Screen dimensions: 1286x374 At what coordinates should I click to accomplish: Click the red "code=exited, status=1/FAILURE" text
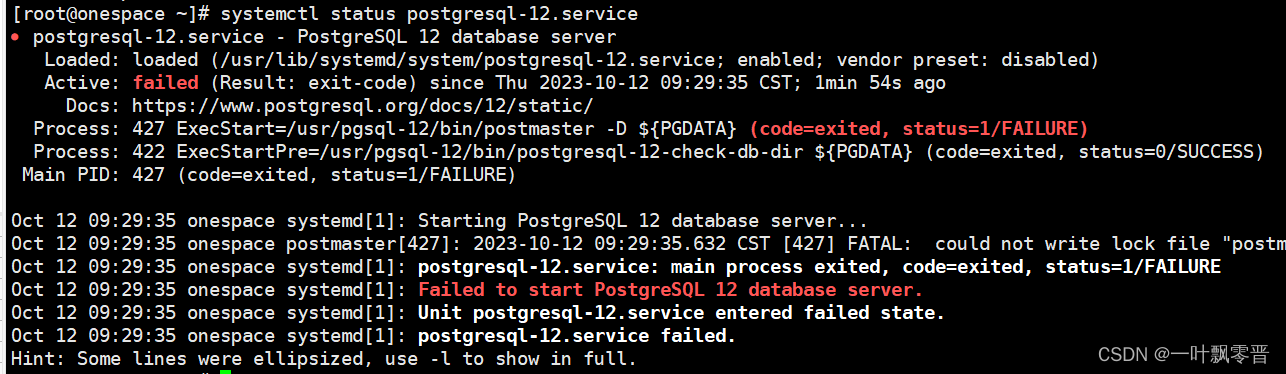coord(919,129)
